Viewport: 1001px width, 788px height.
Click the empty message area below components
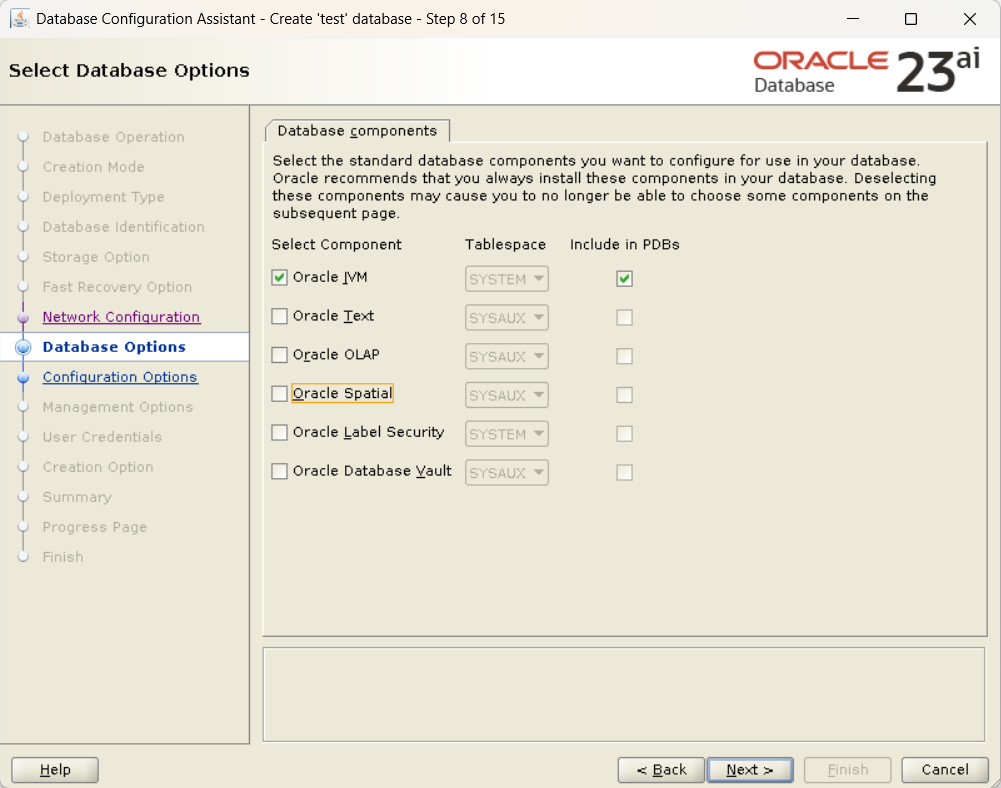624,695
